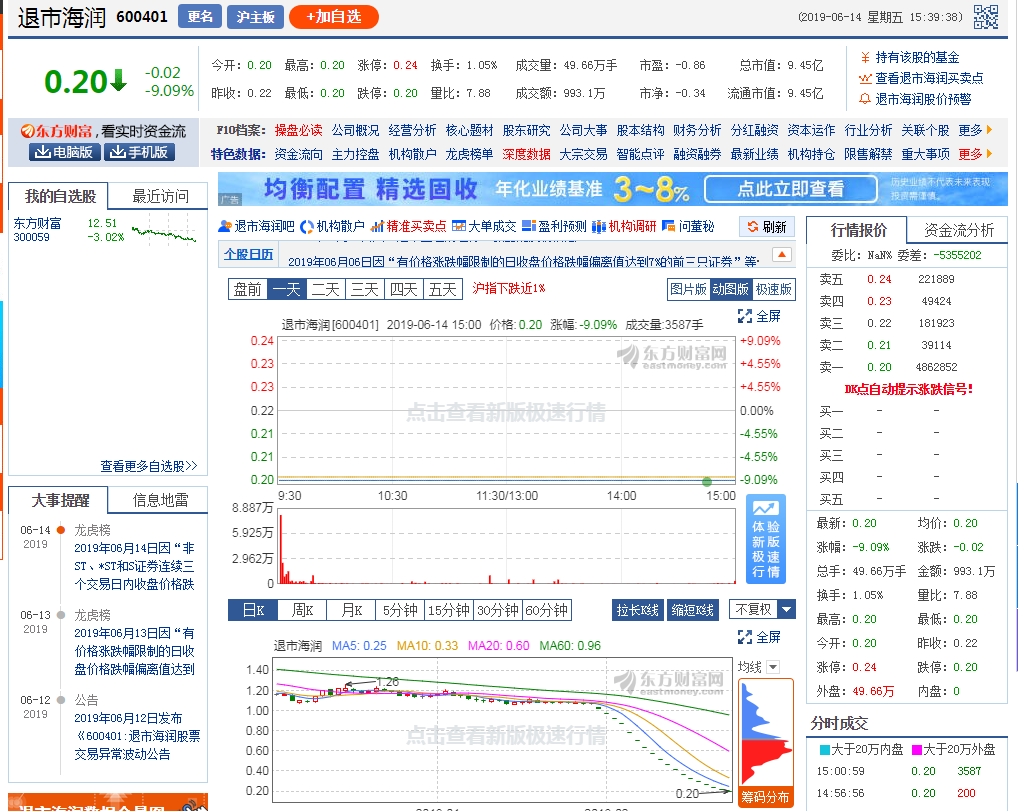Image resolution: width=1018 pixels, height=811 pixels.
Task: Click the download icon on 手机版 button
Action: (118, 152)
